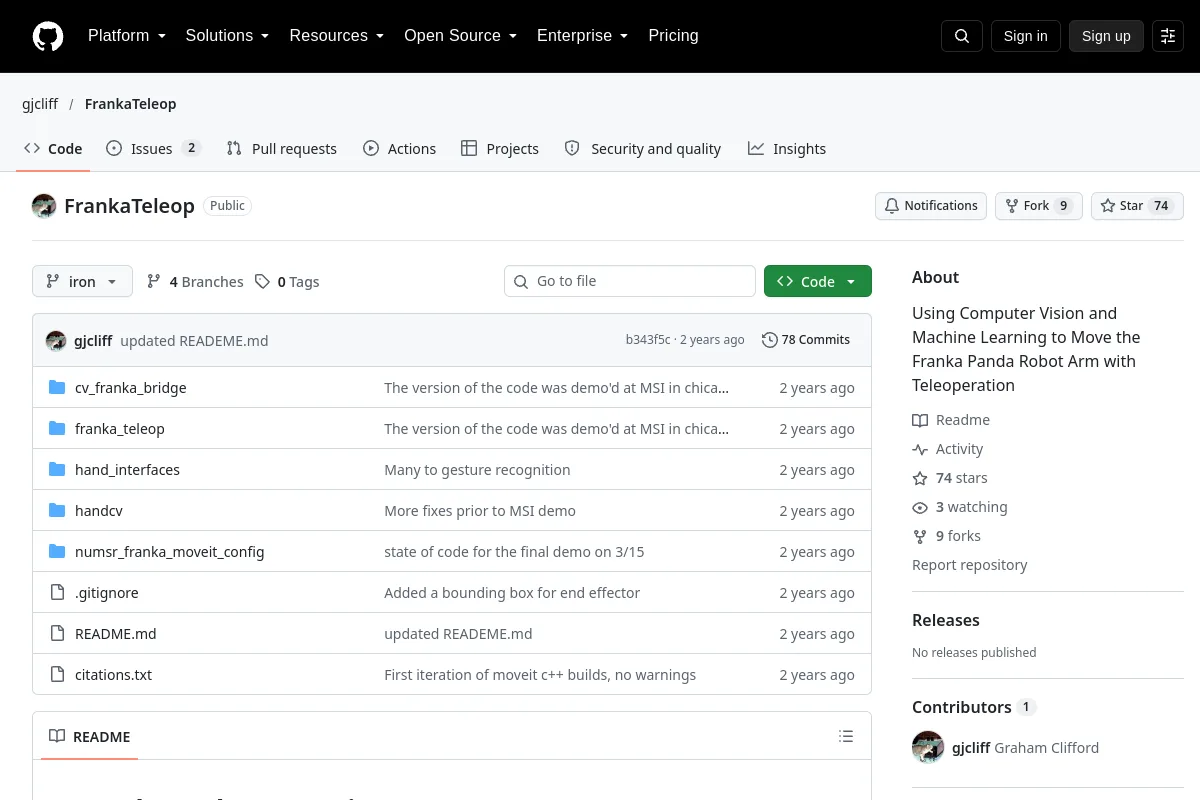Open 'Added a bounding box for end effector' commit
Viewport: 1200px width, 800px height.
[512, 593]
